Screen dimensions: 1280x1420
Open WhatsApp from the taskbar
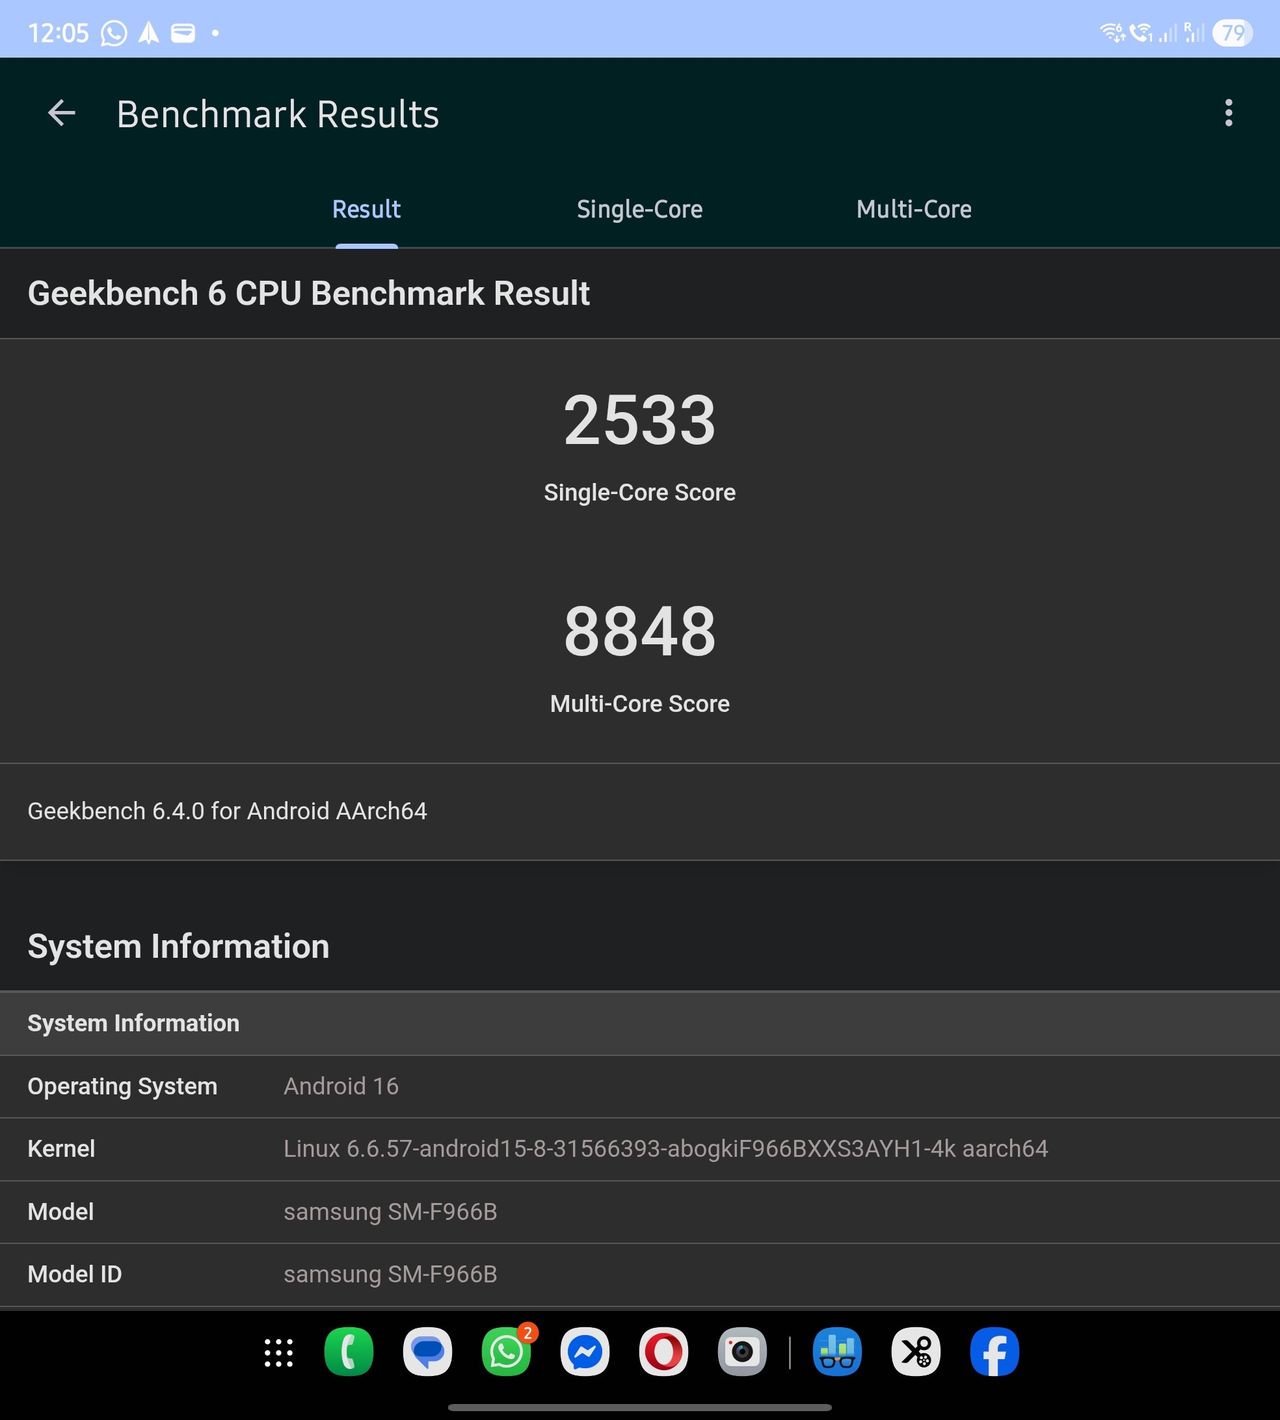507,1352
